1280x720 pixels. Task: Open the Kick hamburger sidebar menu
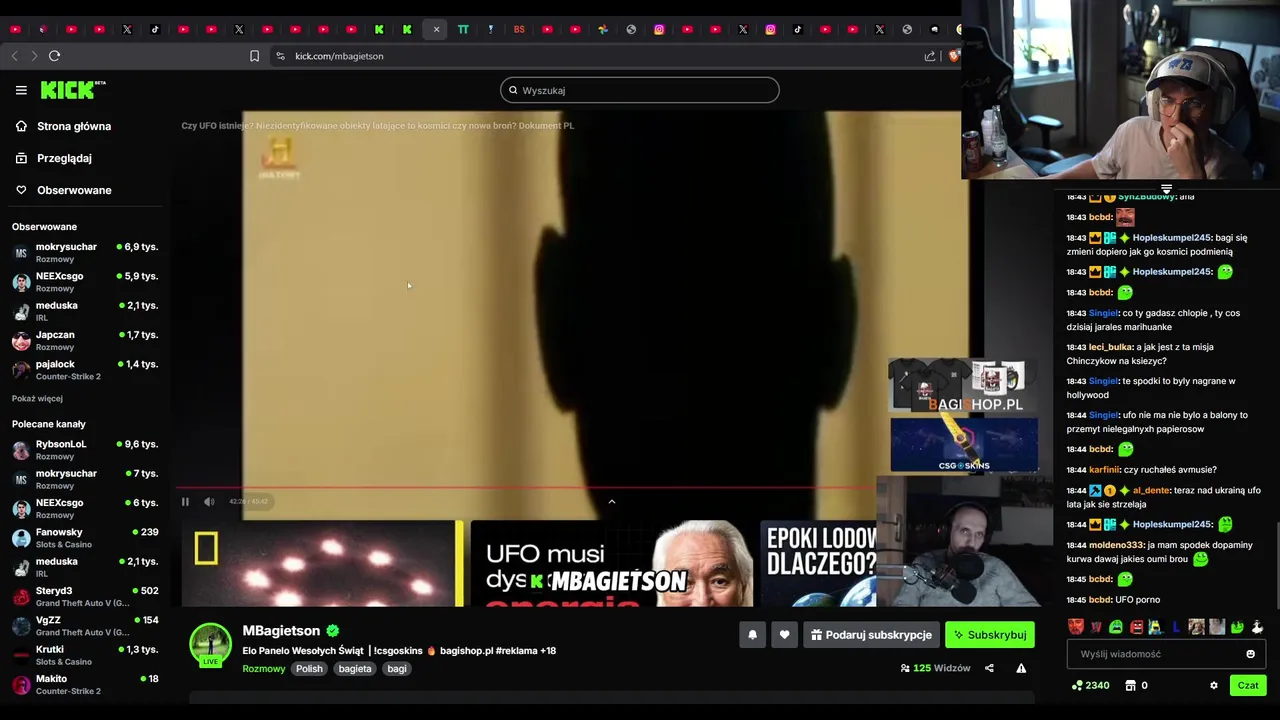21,90
